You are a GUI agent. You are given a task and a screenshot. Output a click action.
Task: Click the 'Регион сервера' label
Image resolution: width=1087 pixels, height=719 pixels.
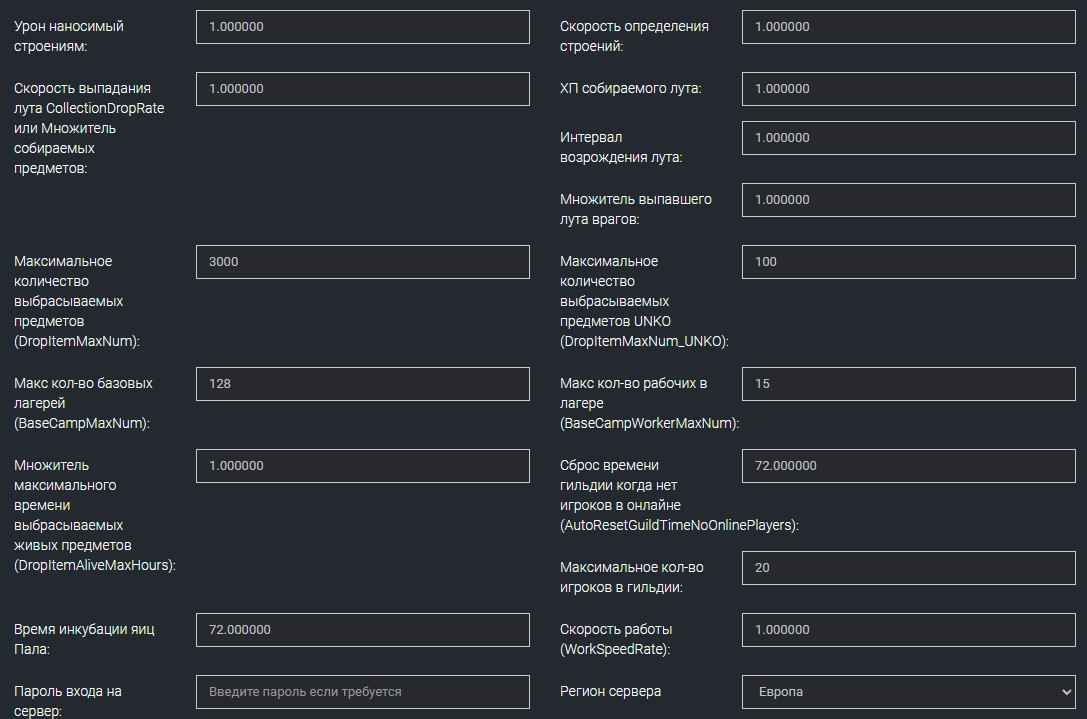pyautogui.click(x=610, y=691)
